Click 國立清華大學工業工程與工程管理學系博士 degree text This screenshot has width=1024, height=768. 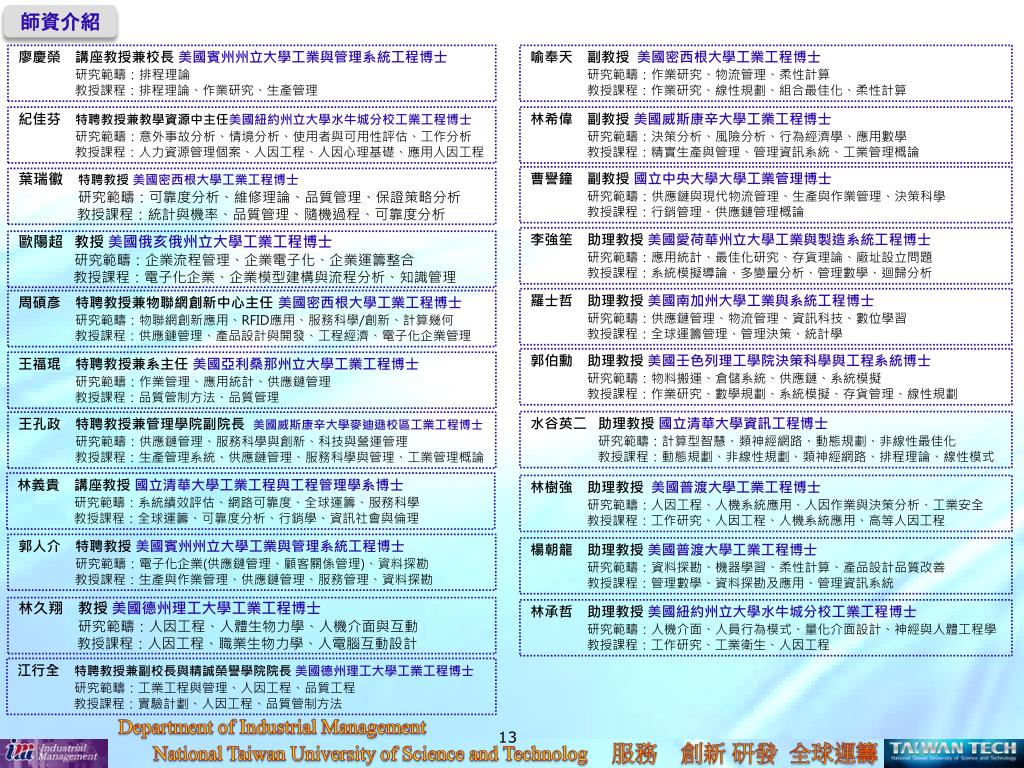coord(269,485)
